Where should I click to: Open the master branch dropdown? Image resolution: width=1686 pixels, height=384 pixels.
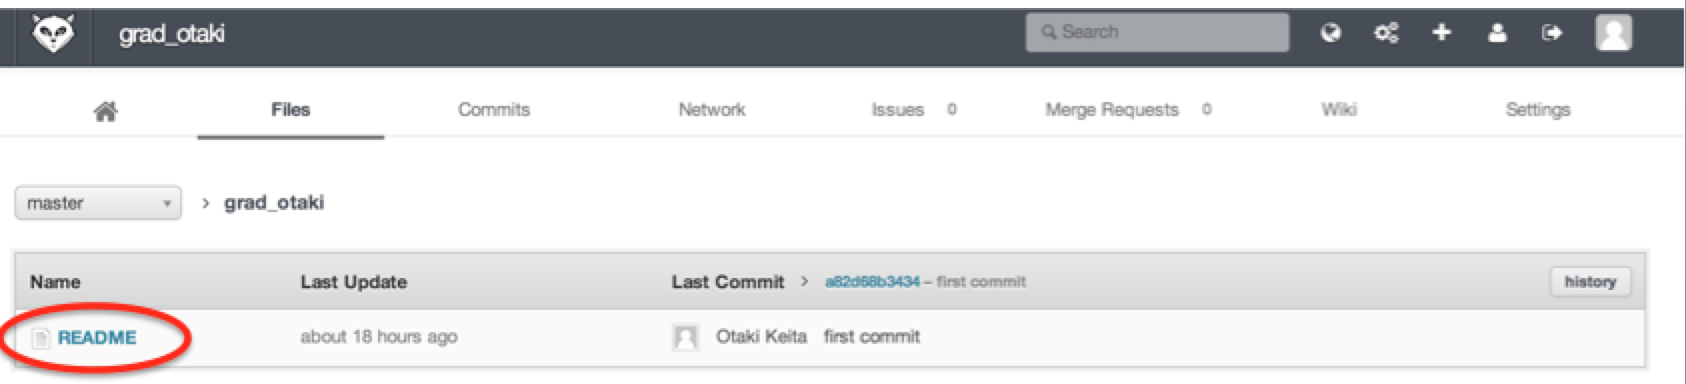pos(98,203)
